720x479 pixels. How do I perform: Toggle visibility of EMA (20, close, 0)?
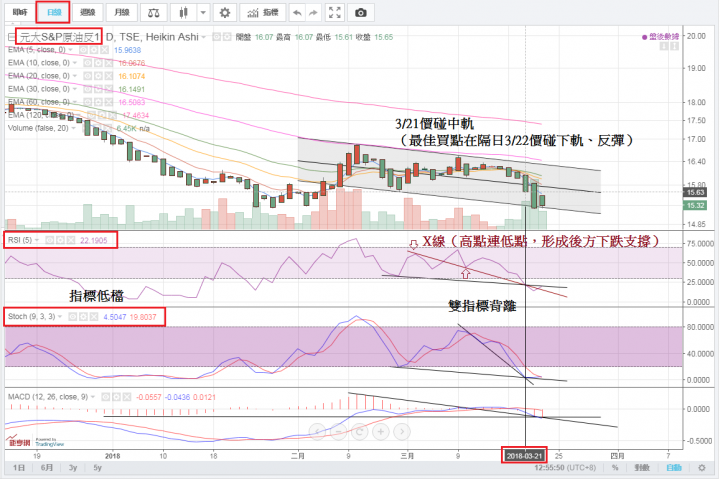pos(87,76)
